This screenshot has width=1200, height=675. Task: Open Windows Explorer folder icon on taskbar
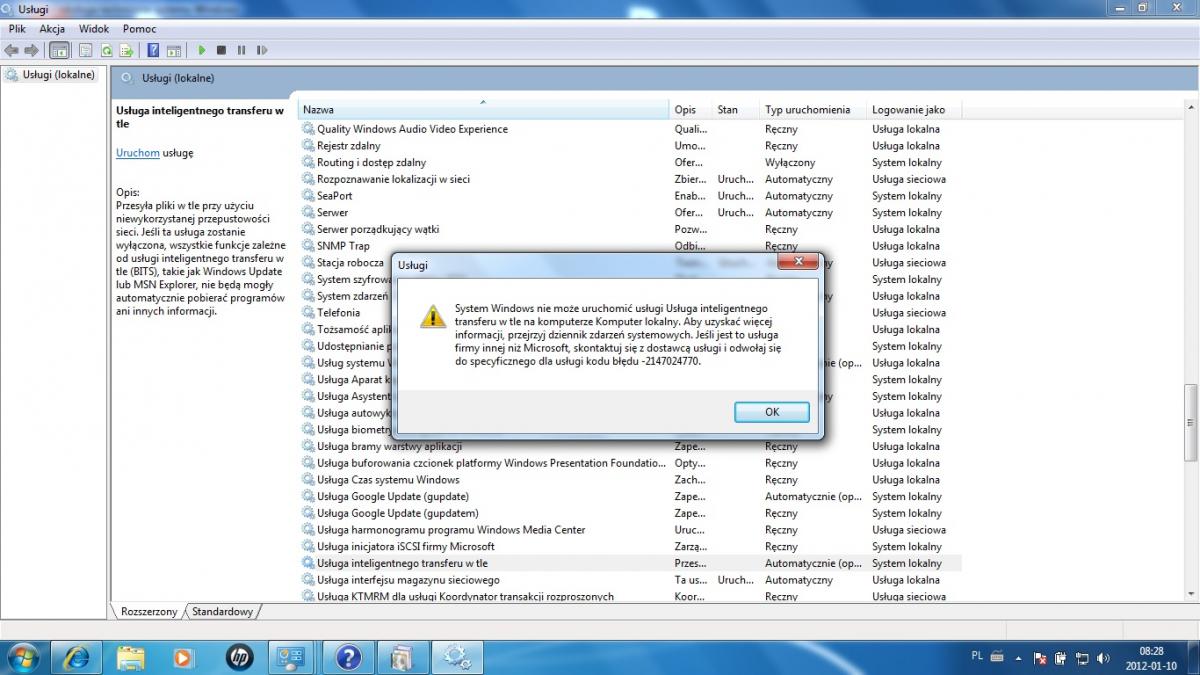click(x=131, y=657)
